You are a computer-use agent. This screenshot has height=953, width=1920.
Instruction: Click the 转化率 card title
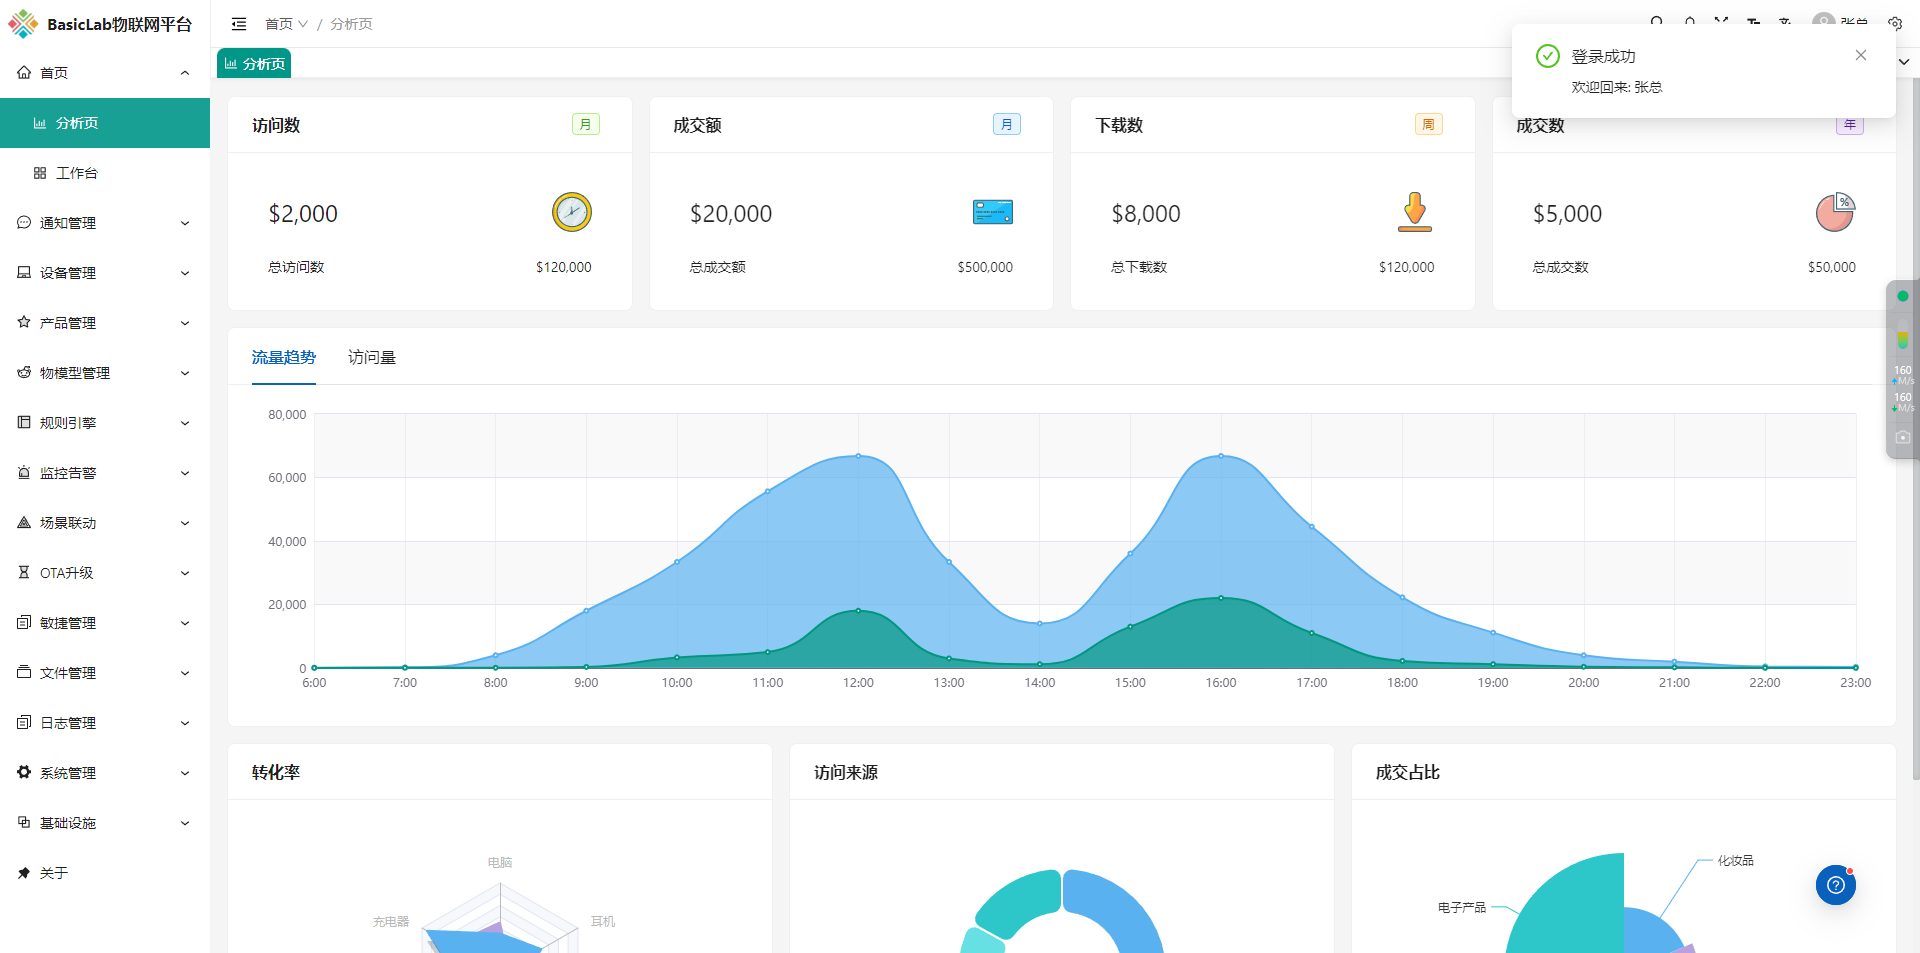276,772
